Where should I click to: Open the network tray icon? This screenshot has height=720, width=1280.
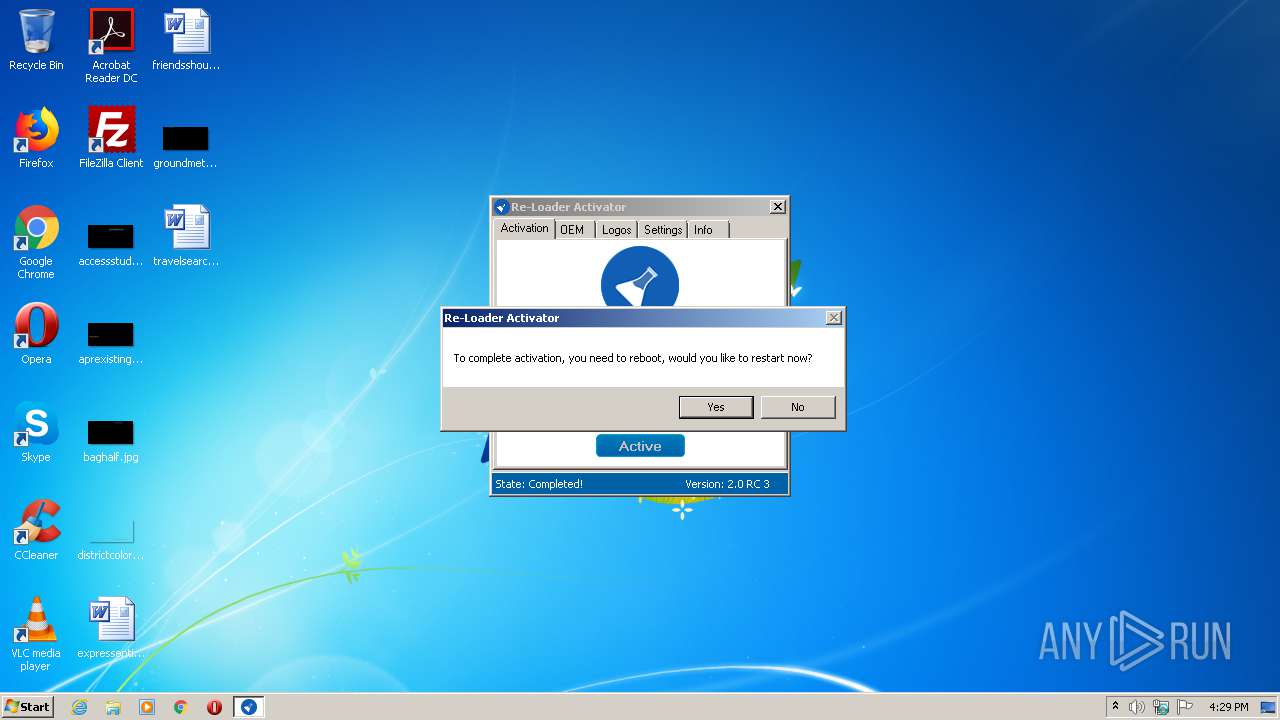1161,707
